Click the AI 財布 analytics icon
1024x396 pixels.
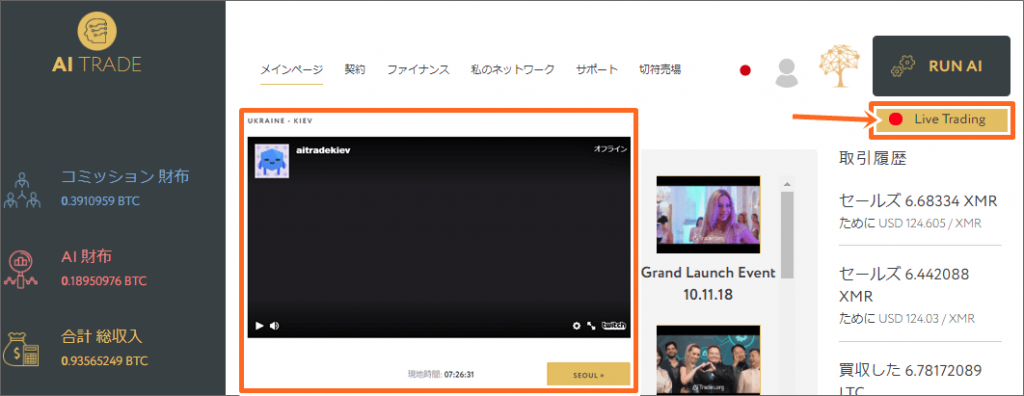point(22,269)
